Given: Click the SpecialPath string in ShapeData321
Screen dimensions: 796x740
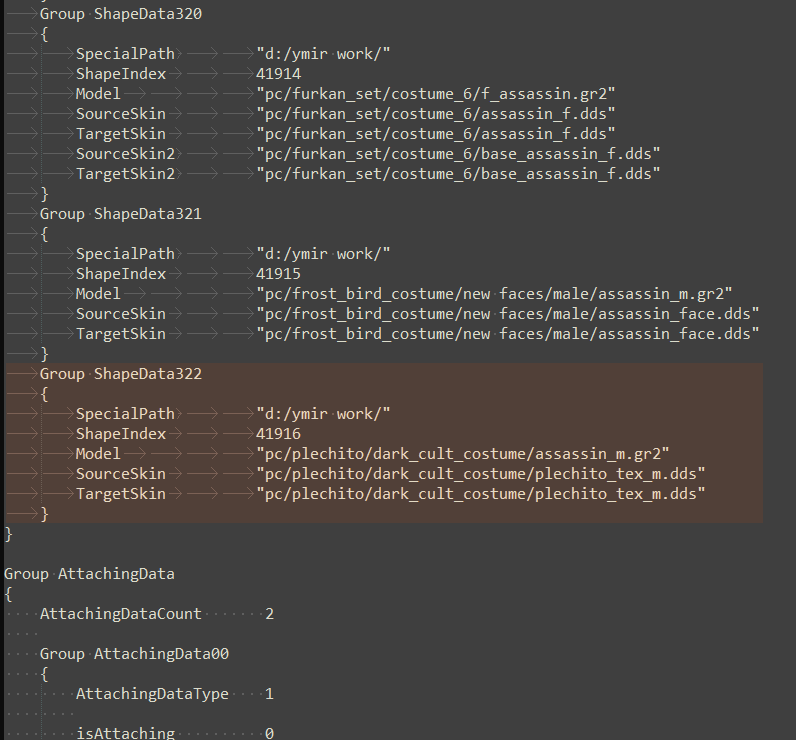Looking at the screenshot, I should point(323,254).
